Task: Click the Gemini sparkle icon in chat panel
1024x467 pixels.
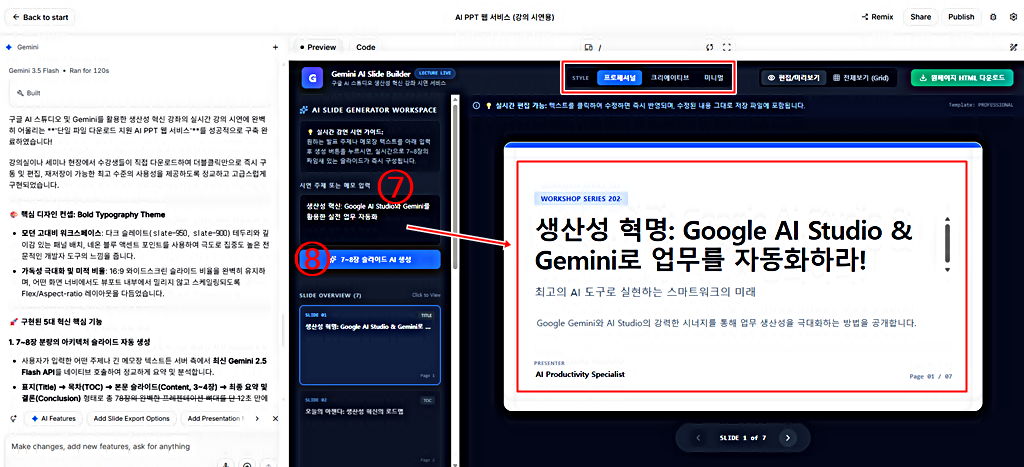Action: (x=8, y=48)
